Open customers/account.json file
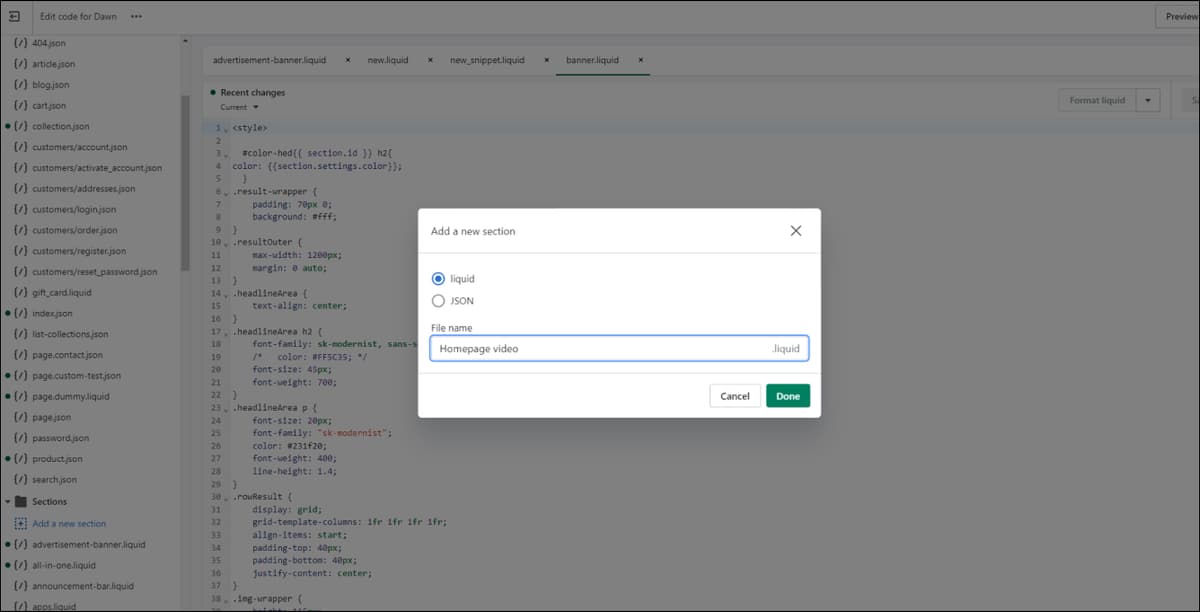 (79, 147)
